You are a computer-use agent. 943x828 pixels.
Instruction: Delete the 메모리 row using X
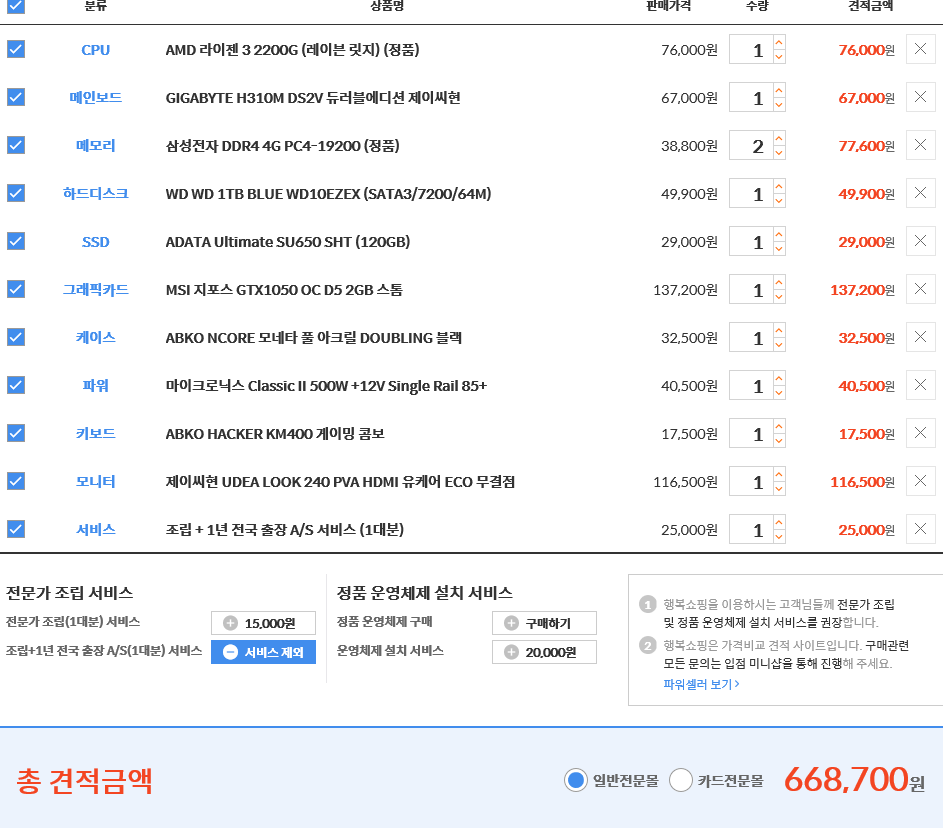click(920, 146)
